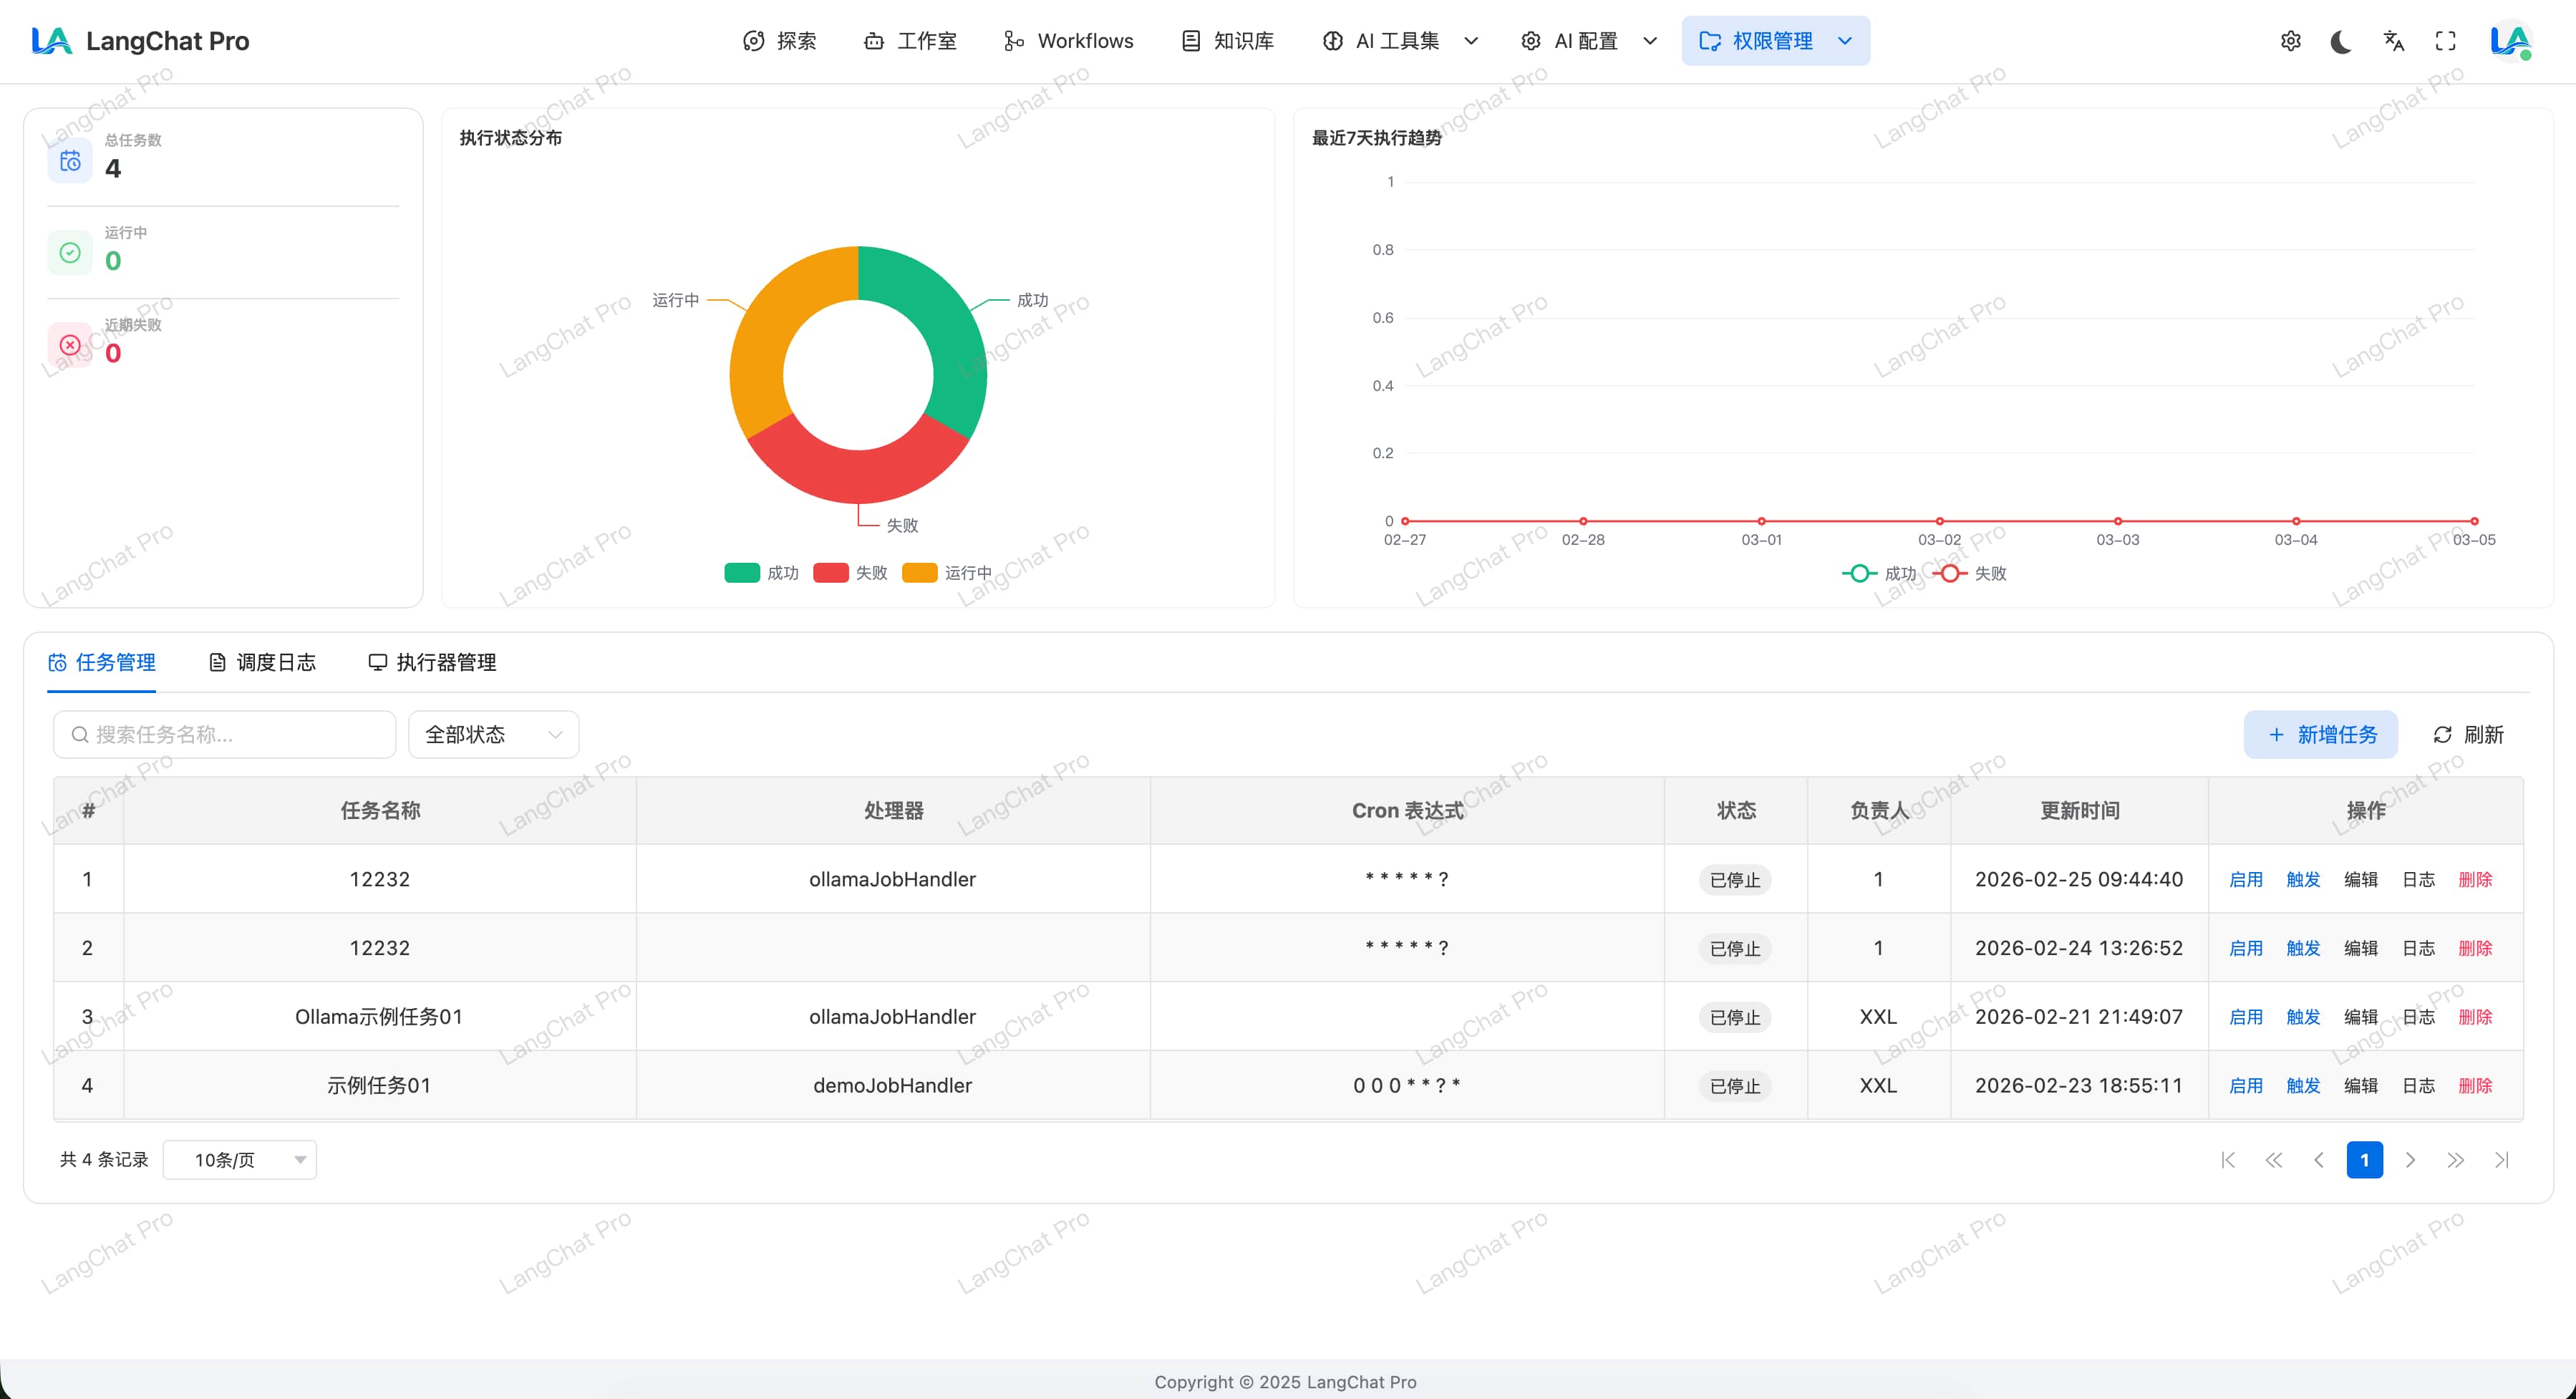The width and height of the screenshot is (2576, 1399).
Task: Jump to last page pagination icon
Action: coord(2501,1160)
